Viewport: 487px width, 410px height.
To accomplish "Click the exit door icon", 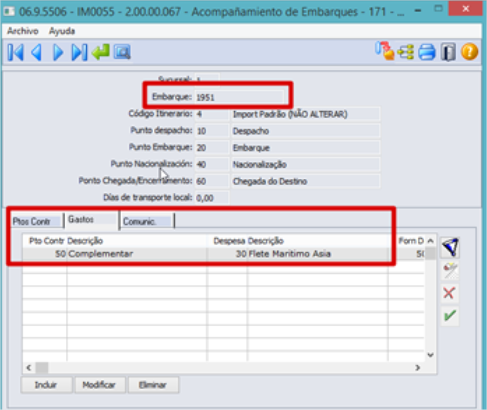I will (448, 52).
